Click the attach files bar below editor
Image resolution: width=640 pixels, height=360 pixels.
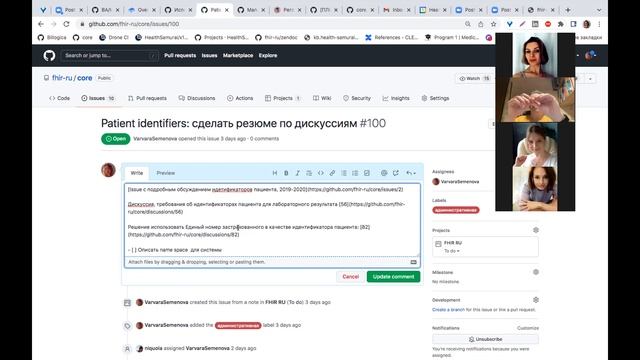click(272, 262)
